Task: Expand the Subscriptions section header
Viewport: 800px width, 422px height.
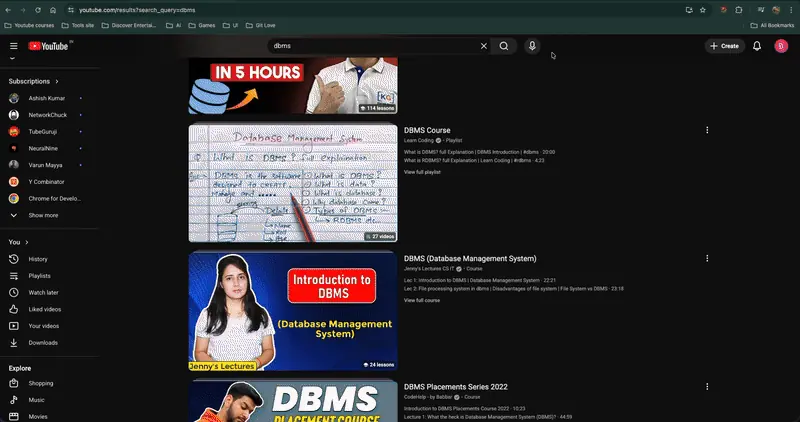Action: pos(33,81)
